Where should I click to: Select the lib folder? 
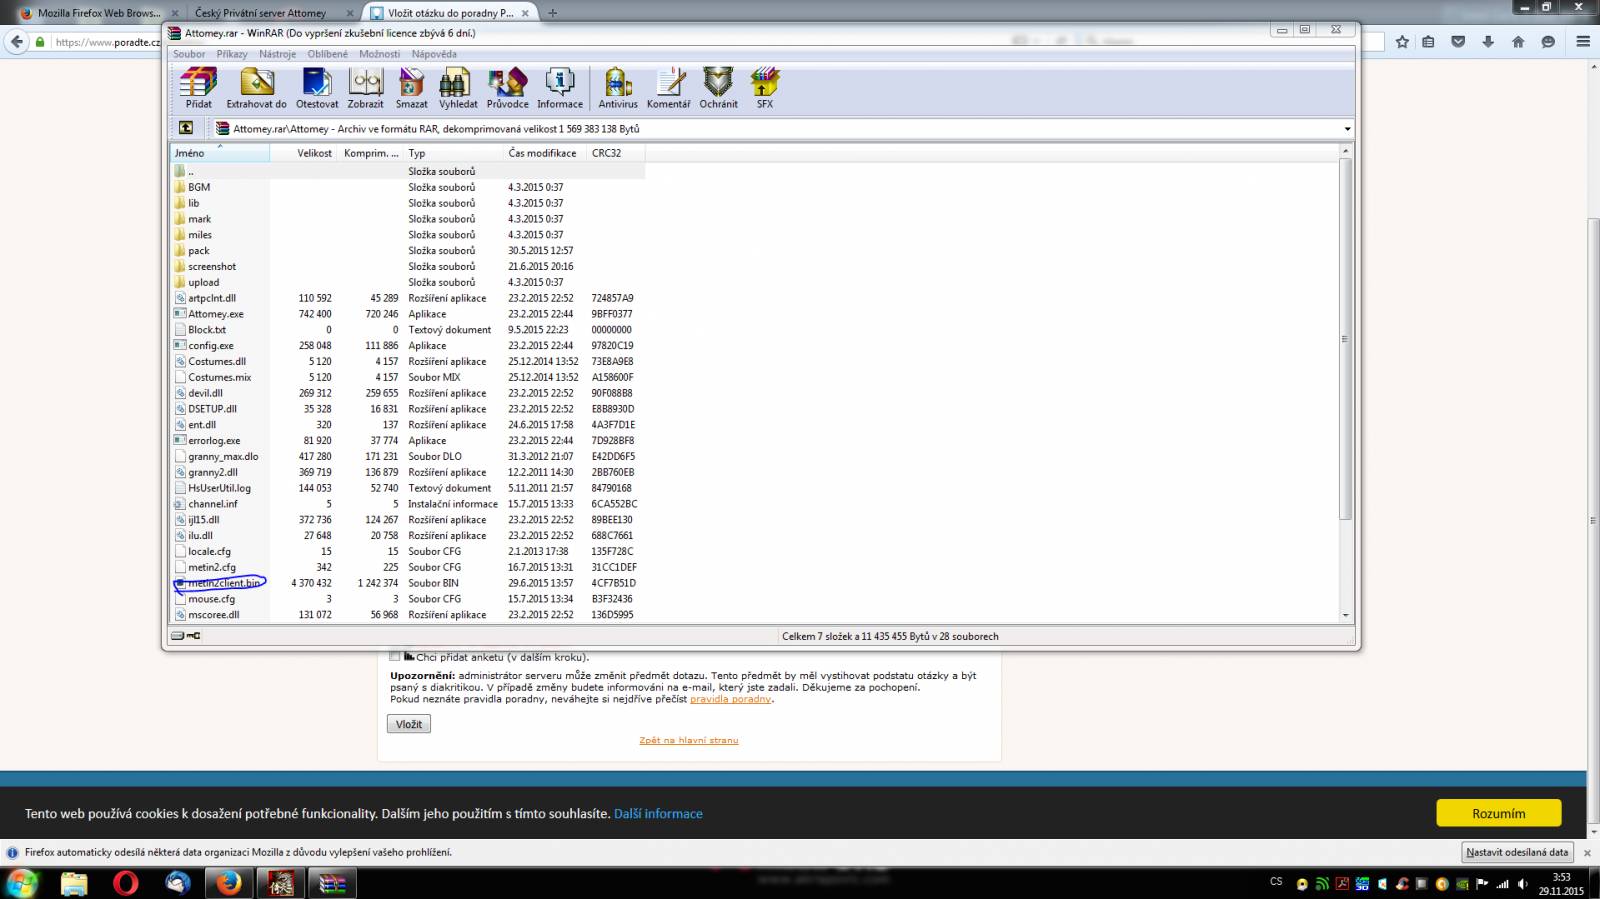[193, 203]
